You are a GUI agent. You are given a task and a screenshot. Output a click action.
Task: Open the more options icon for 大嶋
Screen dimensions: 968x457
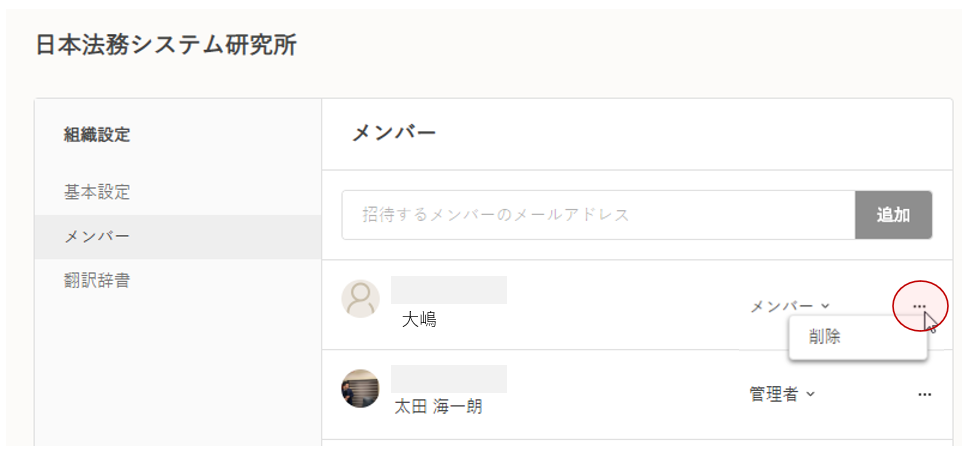point(920,306)
